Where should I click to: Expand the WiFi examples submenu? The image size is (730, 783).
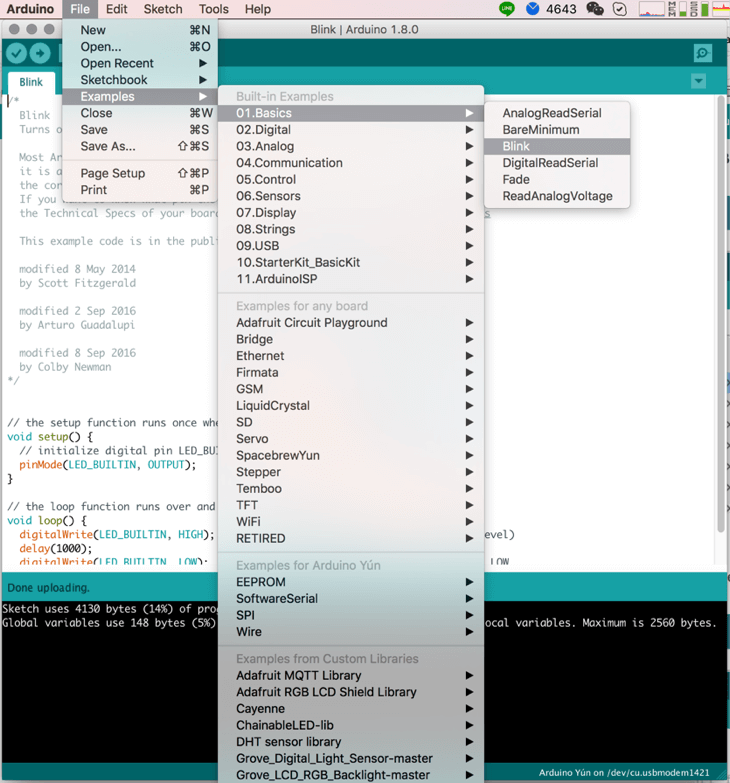351,521
